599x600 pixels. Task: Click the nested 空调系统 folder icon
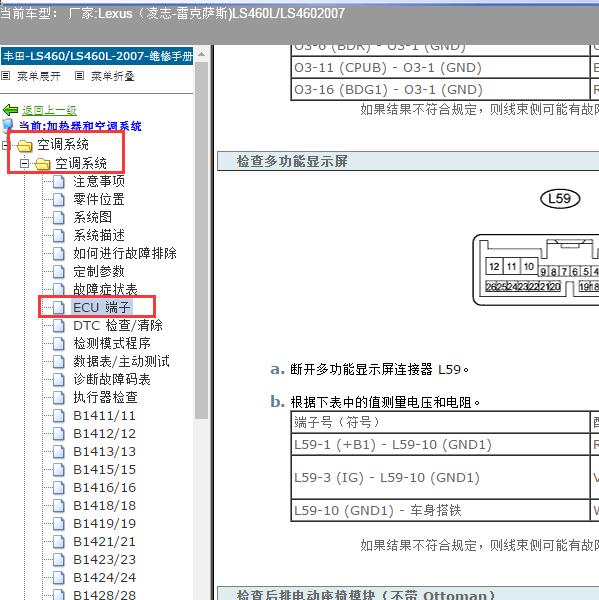click(42, 164)
